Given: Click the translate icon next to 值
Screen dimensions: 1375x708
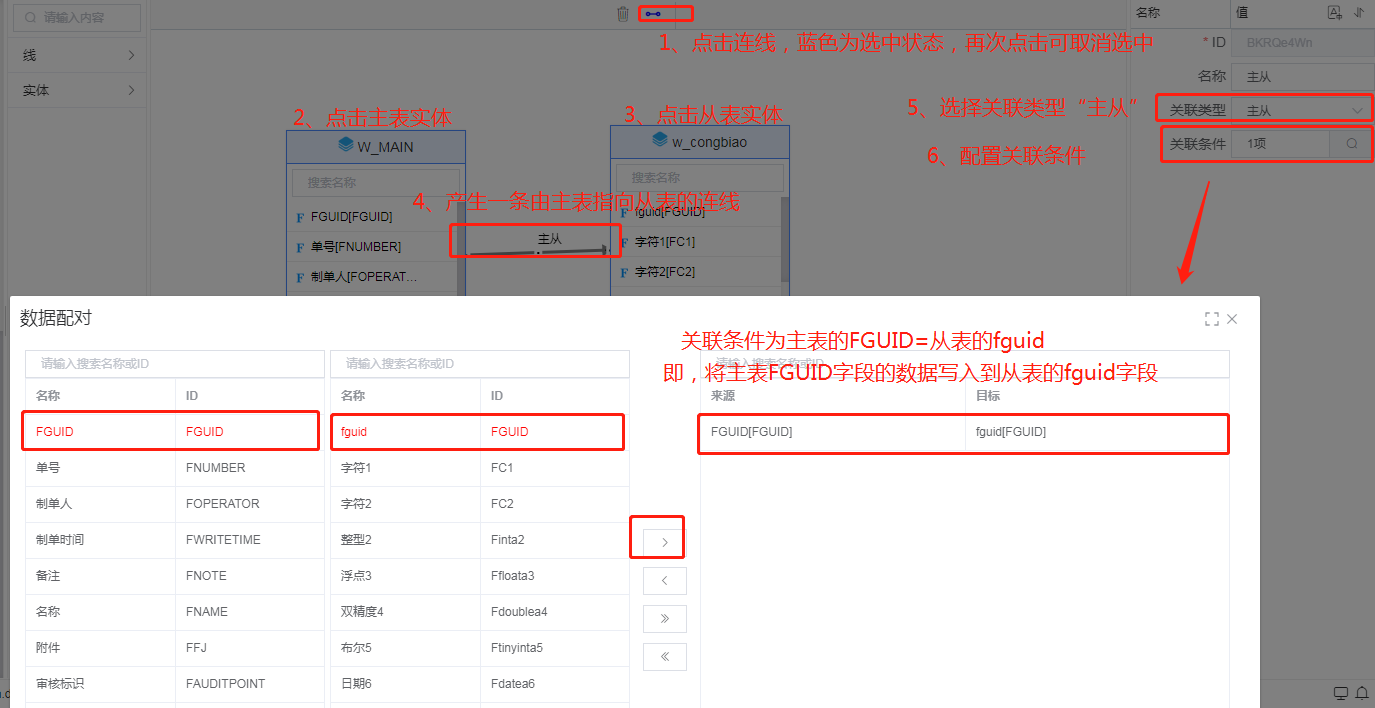Looking at the screenshot, I should (x=1334, y=13).
